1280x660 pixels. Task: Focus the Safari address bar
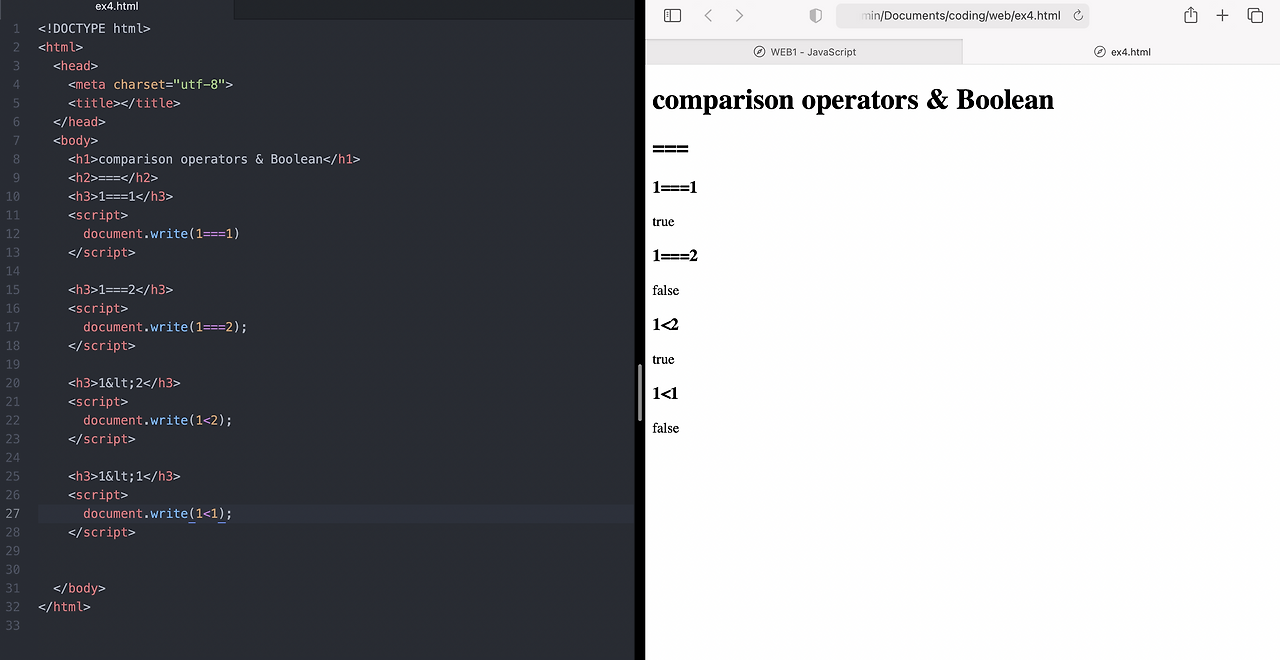962,15
